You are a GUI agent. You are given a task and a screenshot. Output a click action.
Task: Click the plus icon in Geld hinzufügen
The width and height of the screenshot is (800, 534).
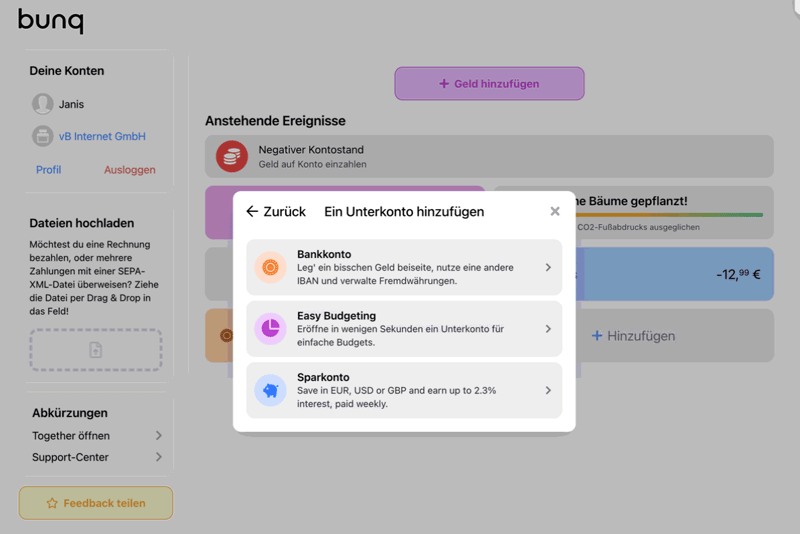coord(444,84)
